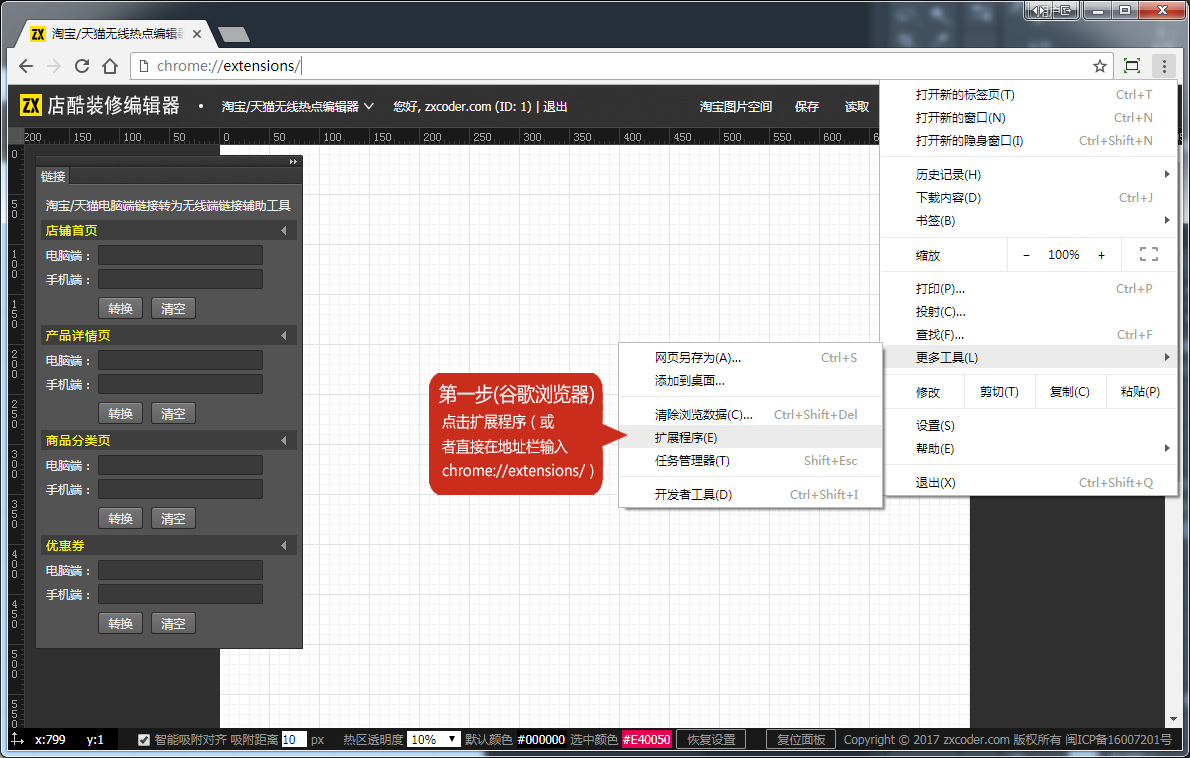Click the crosshair coordinate icon in the status bar
This screenshot has width=1190, height=758.
point(17,739)
